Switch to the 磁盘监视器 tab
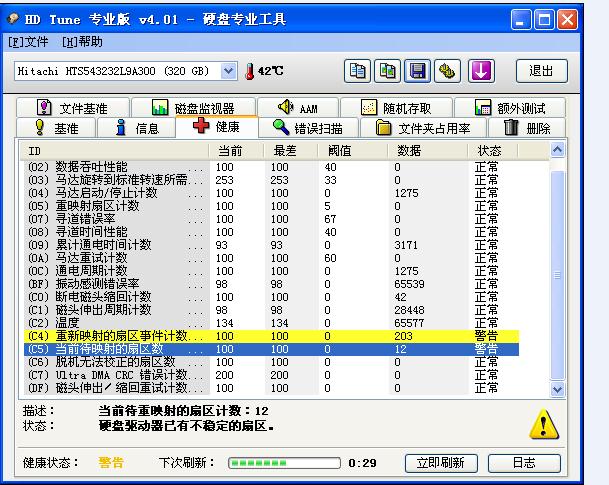Viewport: 609px width, 485px height. point(193,107)
